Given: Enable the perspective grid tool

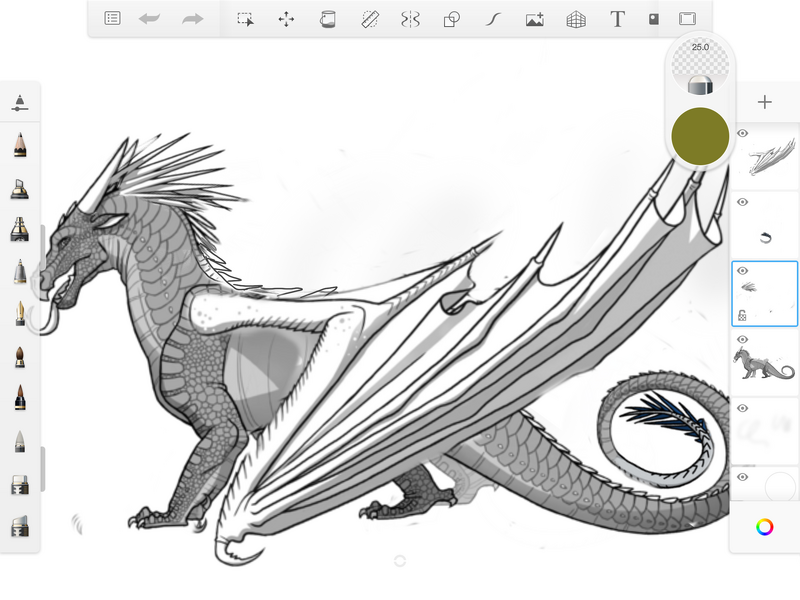Looking at the screenshot, I should pos(575,19).
